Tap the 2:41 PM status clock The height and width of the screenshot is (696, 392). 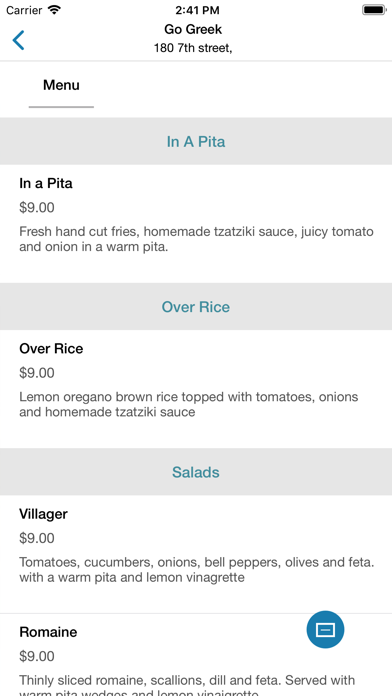pyautogui.click(x=197, y=10)
